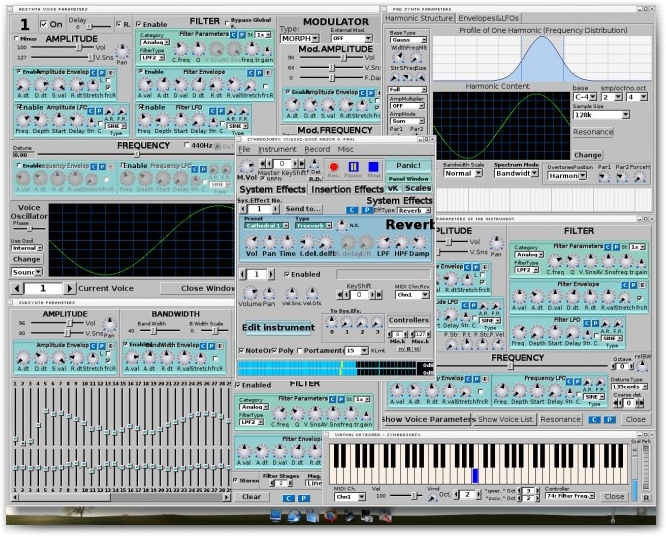666x536 pixels.
Task: Click the globe icon in dock
Action: (294, 516)
